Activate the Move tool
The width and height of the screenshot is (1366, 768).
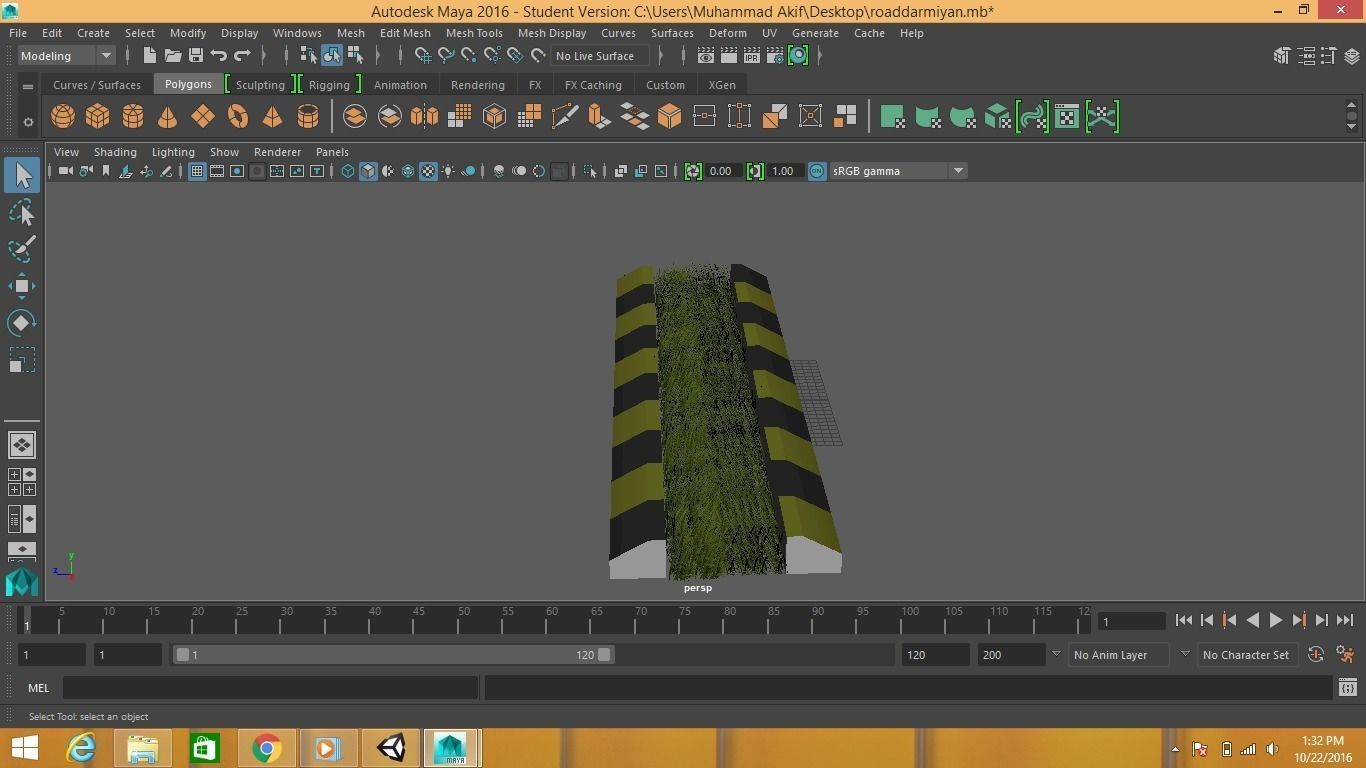22,286
